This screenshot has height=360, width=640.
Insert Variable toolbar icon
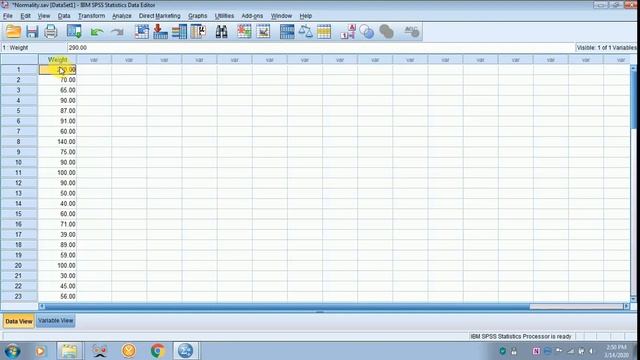263,32
